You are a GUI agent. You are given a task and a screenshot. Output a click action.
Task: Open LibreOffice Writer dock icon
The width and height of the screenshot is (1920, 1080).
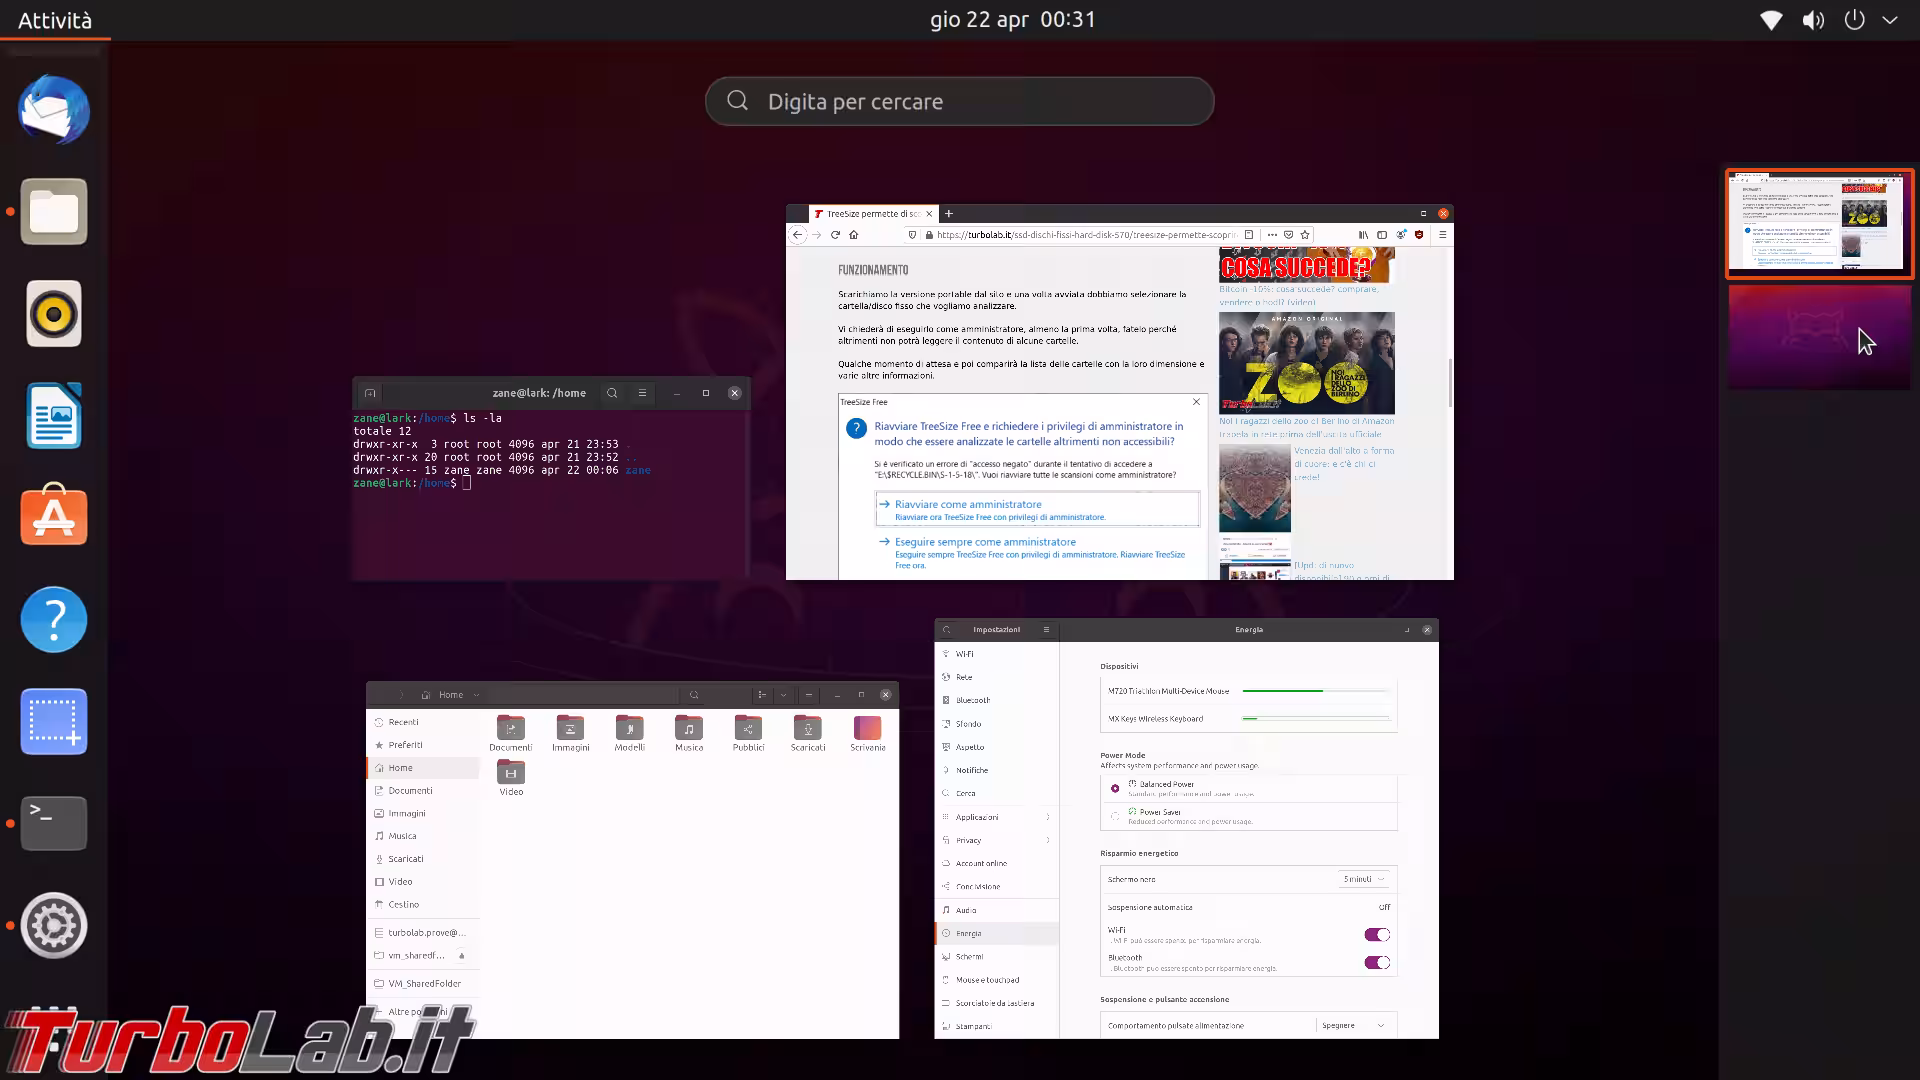54,416
